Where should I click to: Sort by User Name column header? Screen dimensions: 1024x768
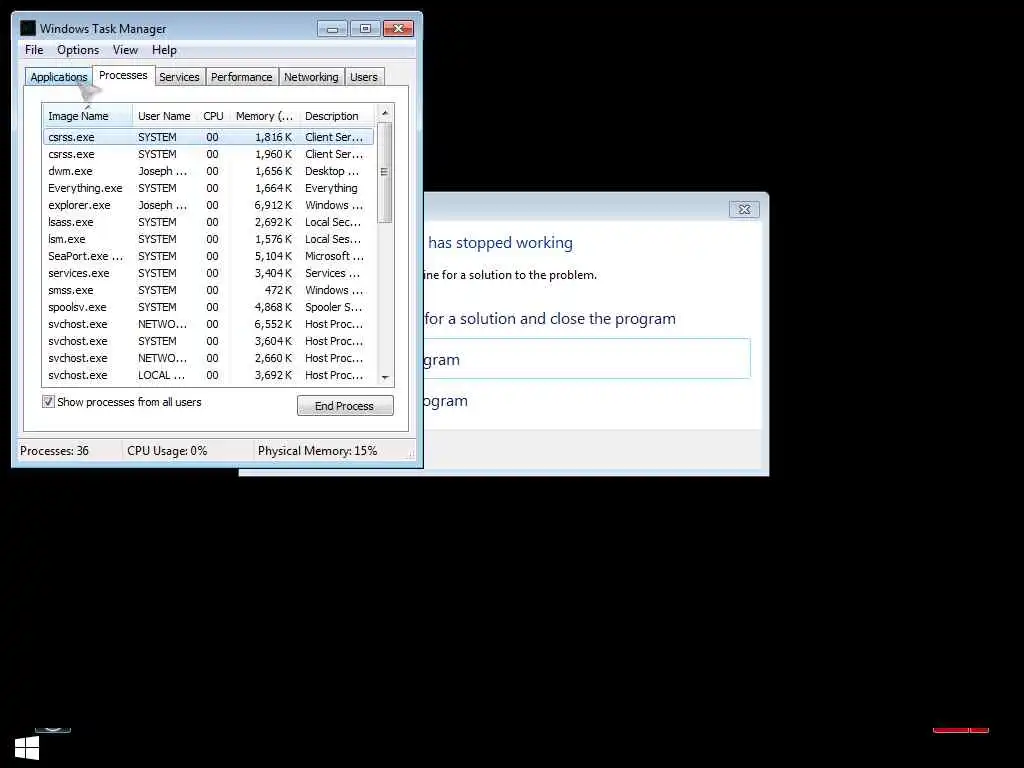pos(164,116)
